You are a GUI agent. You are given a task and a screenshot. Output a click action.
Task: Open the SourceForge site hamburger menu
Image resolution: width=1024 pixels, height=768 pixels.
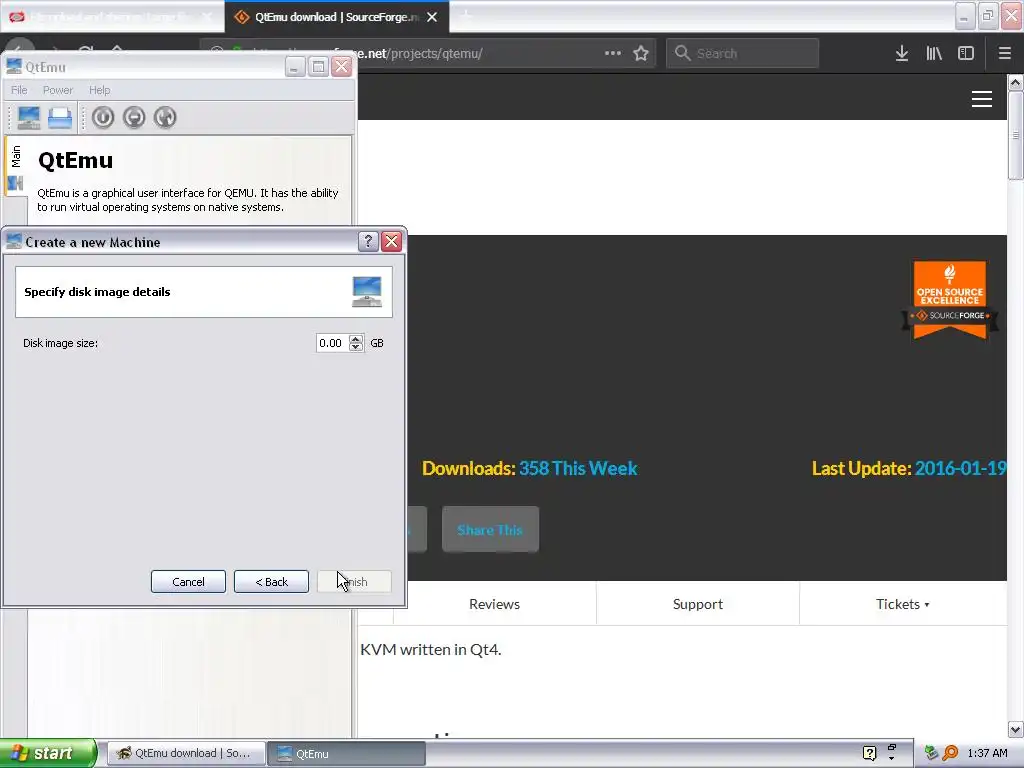point(982,99)
